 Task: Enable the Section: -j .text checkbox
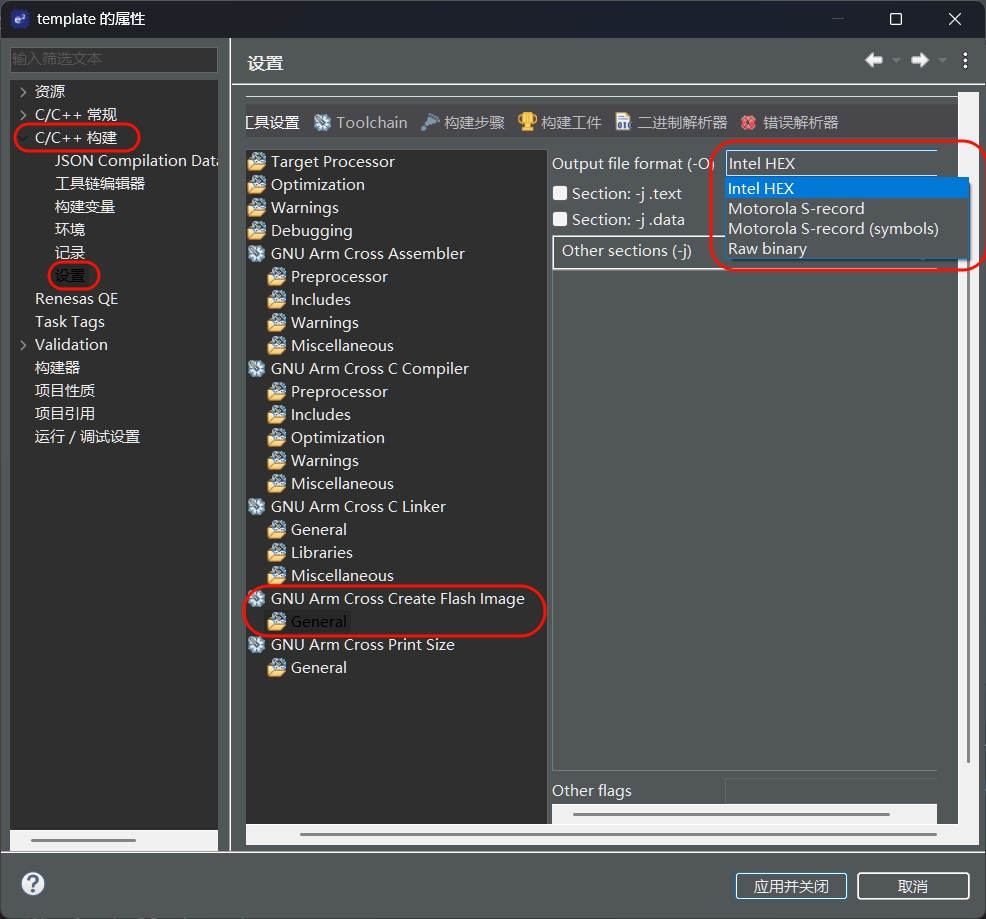[560, 193]
